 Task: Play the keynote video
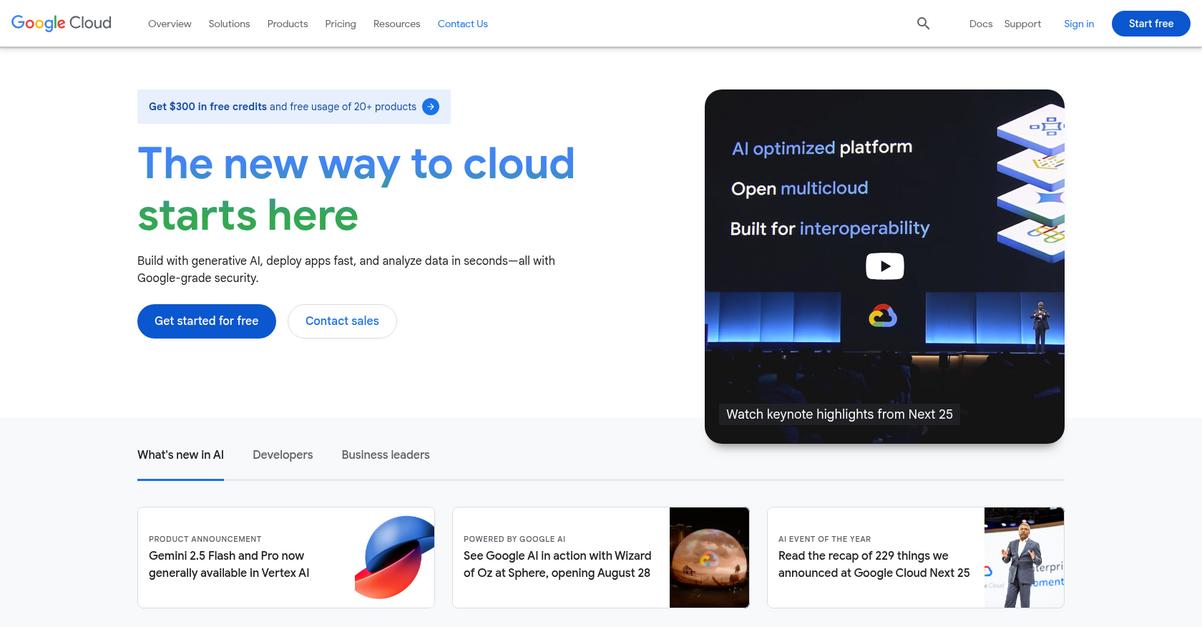pos(884,266)
